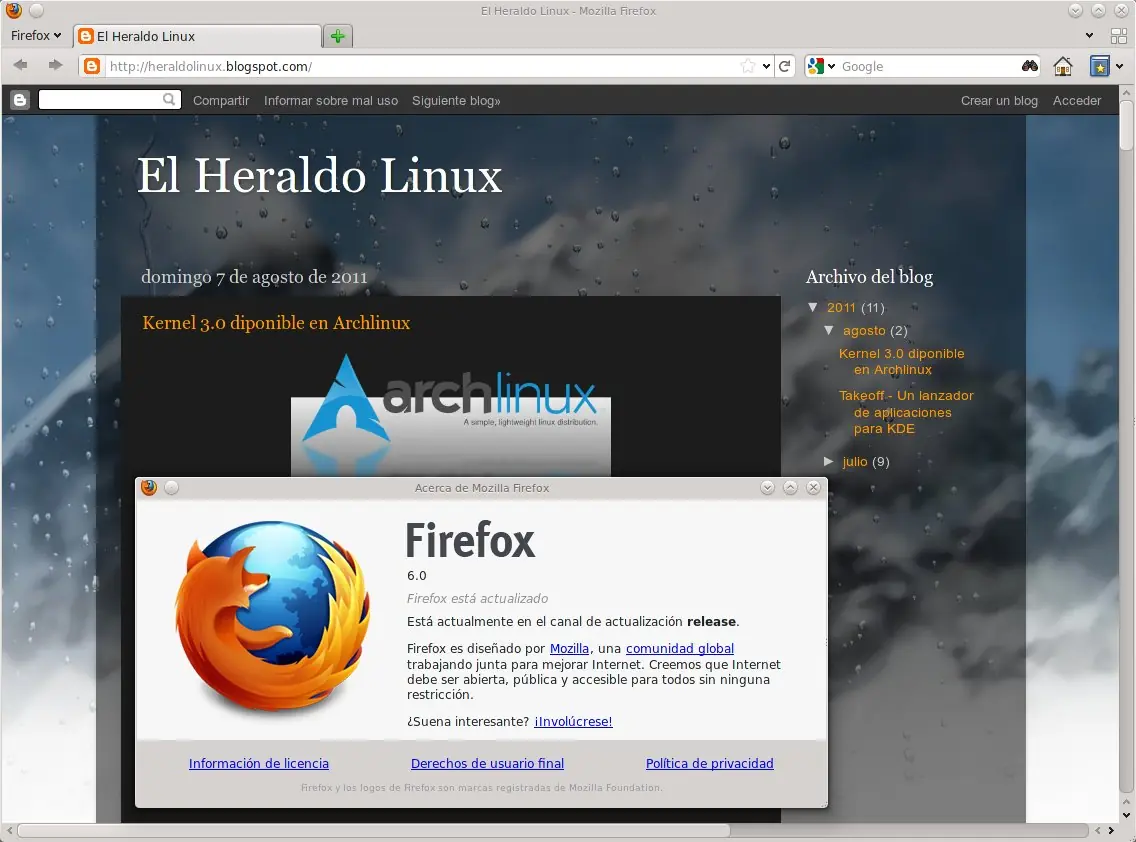Screen dimensions: 1136x842
Task: Open post title Kernel 3.0 diponible en Archlinux
Action: point(276,323)
